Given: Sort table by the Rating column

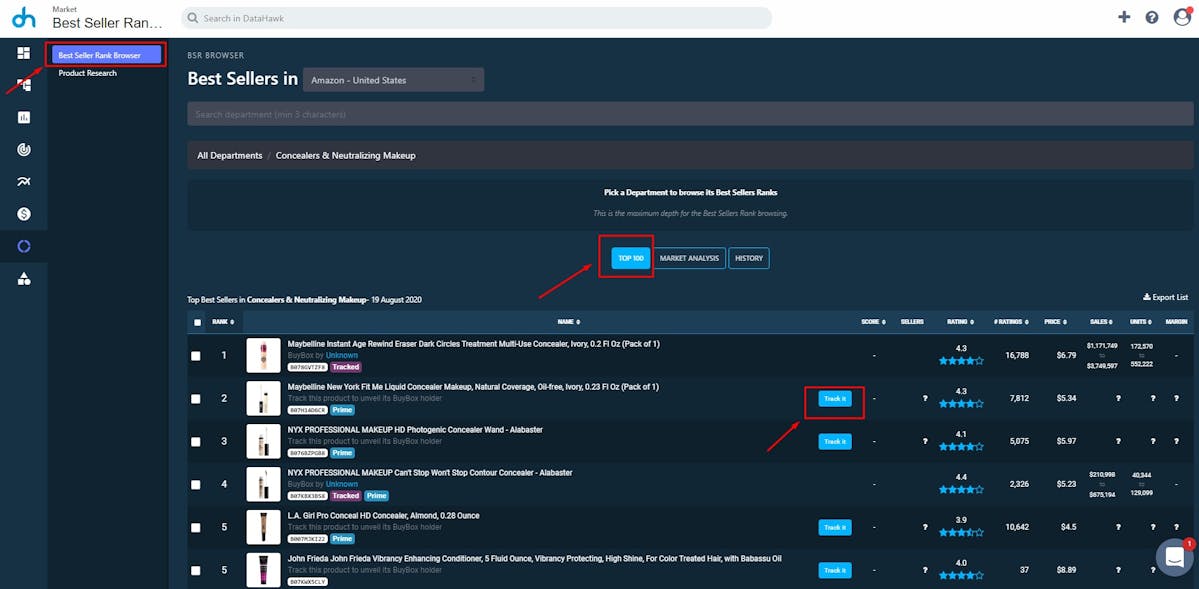Looking at the screenshot, I should (x=960, y=322).
